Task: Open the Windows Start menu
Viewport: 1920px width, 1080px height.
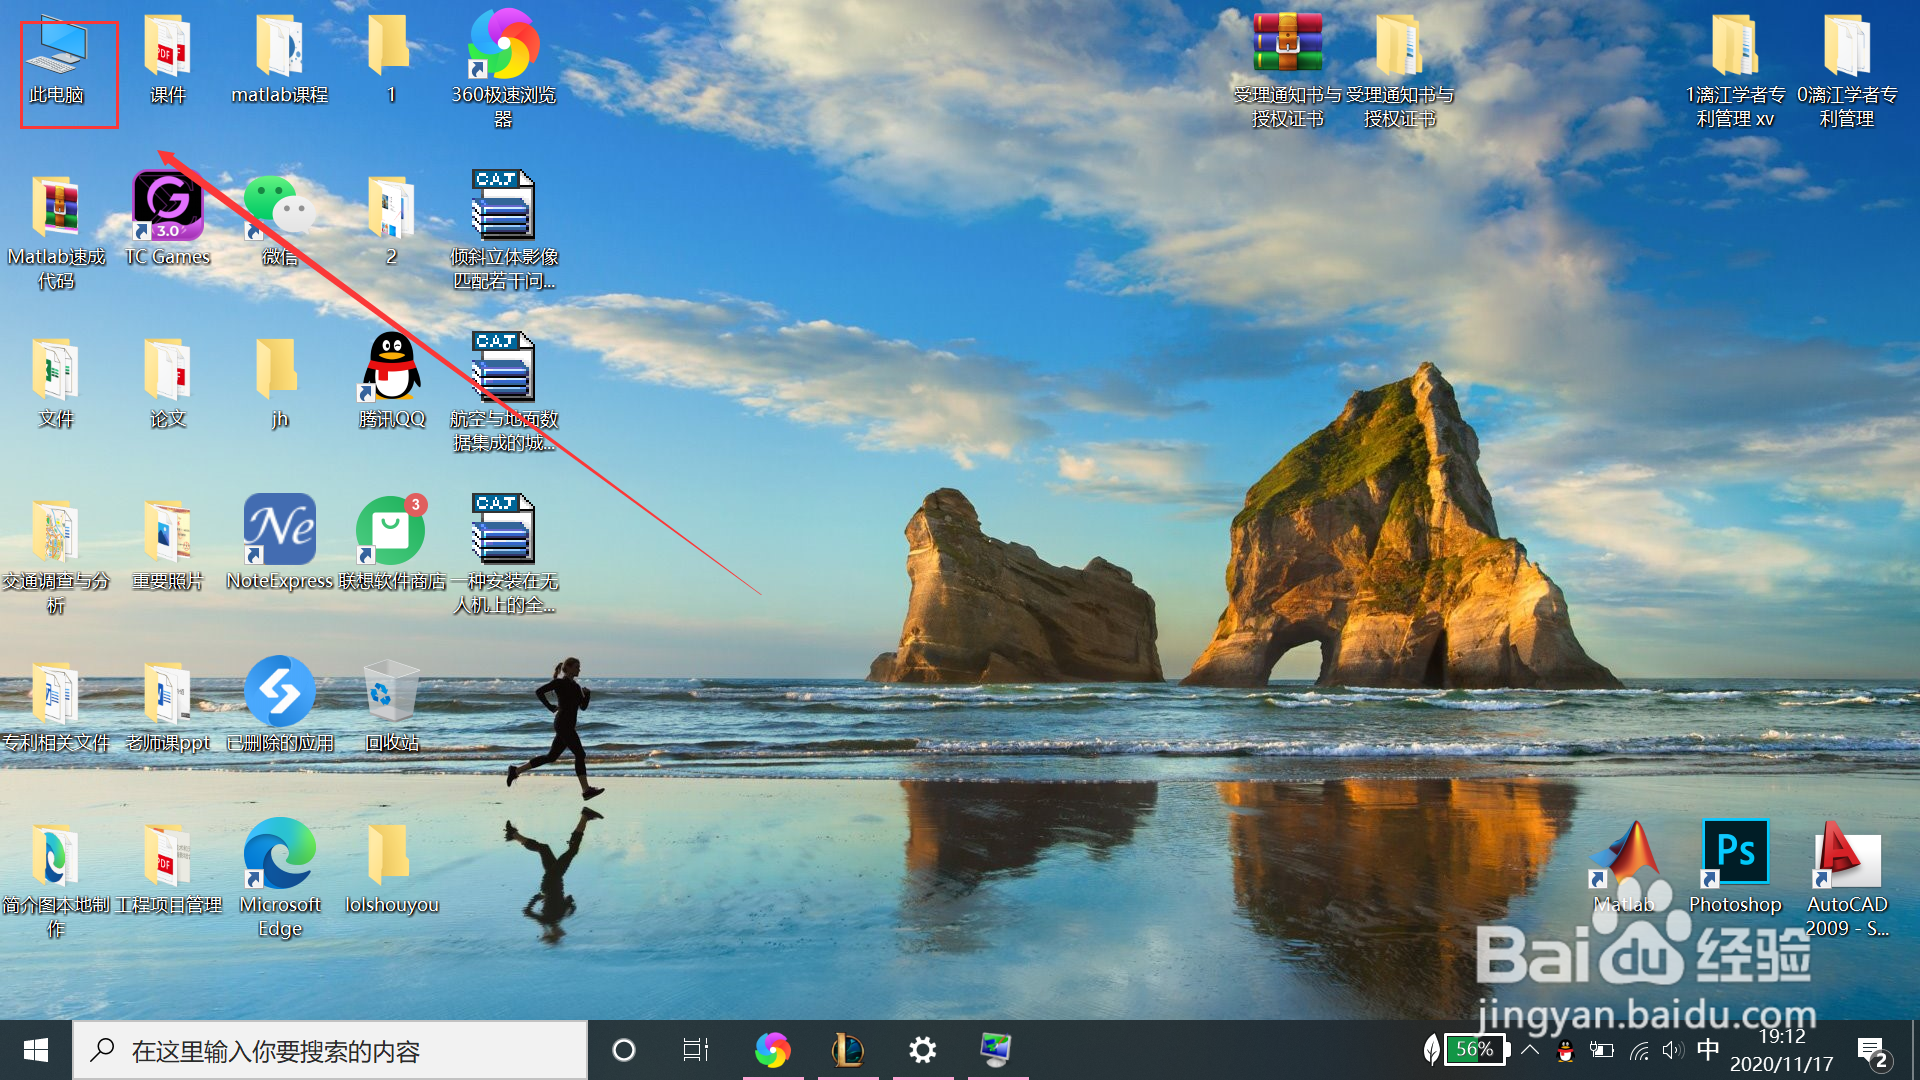Action: 36,1050
